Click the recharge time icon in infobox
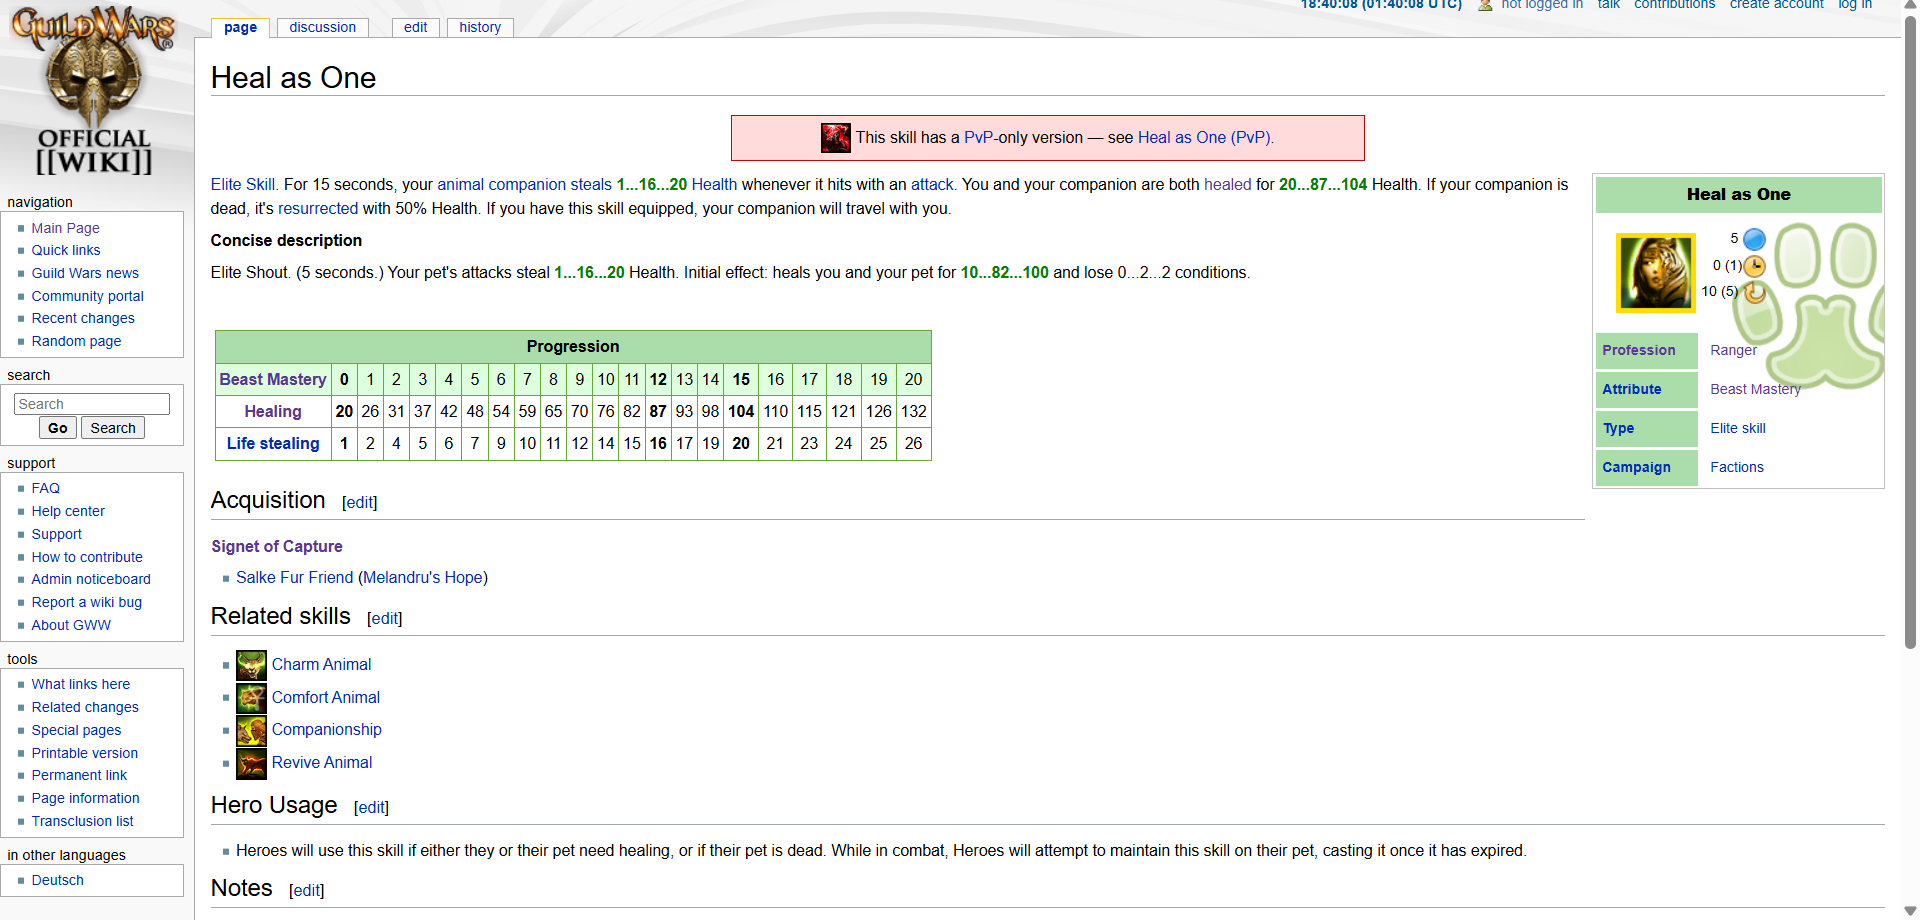Viewport: 1920px width, 920px height. click(x=1754, y=292)
